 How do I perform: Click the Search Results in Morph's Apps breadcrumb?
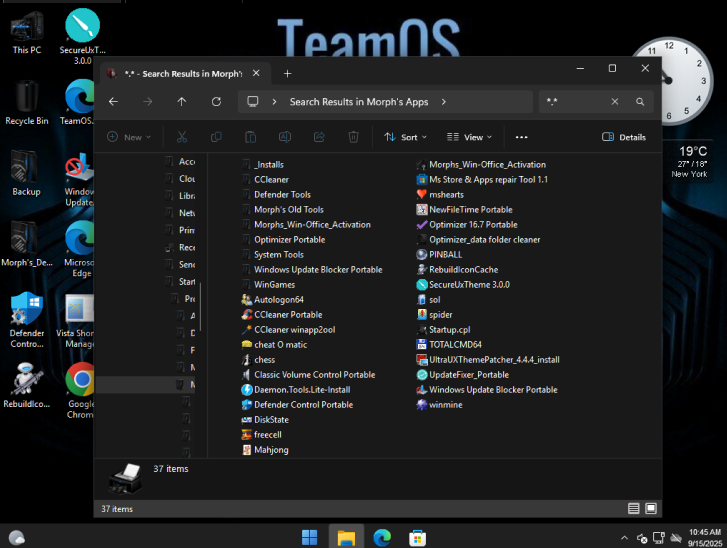tap(359, 102)
